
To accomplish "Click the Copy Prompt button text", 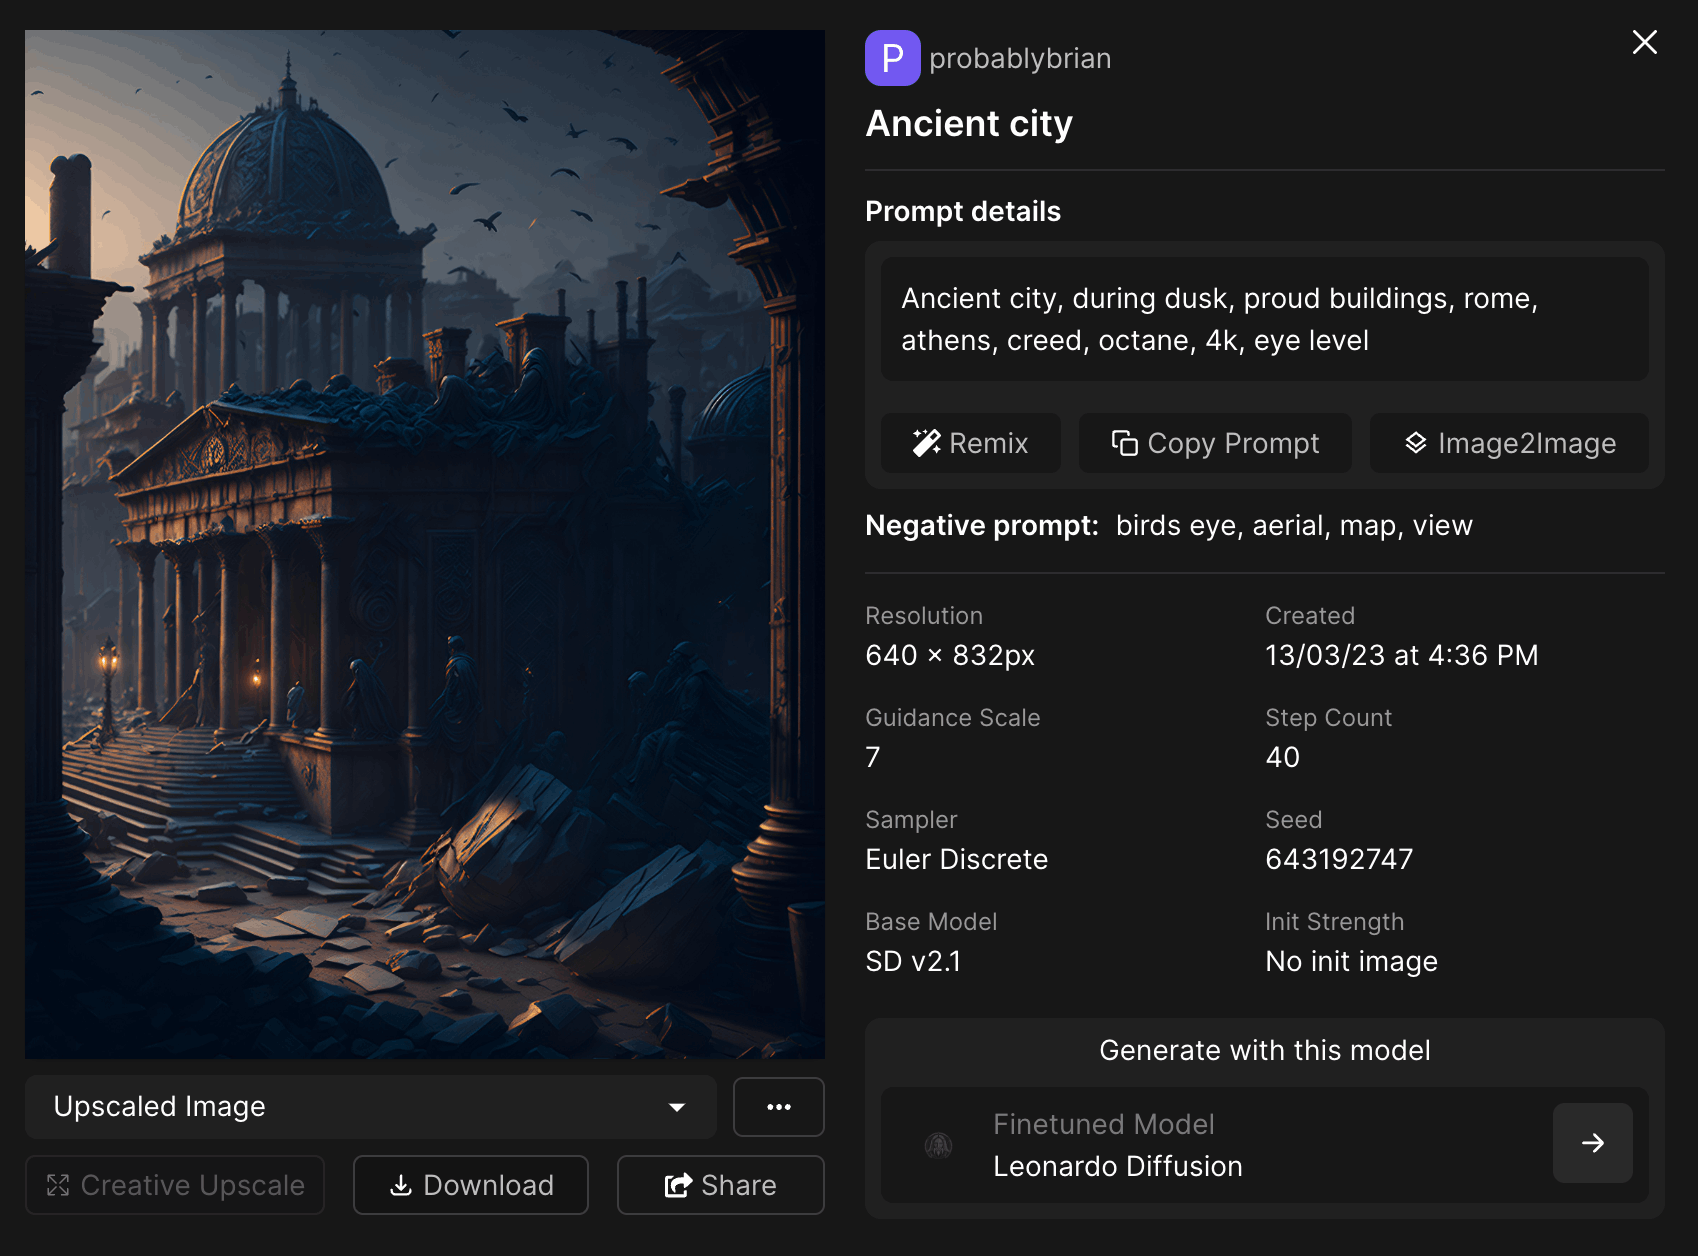I will click(x=1233, y=443).
